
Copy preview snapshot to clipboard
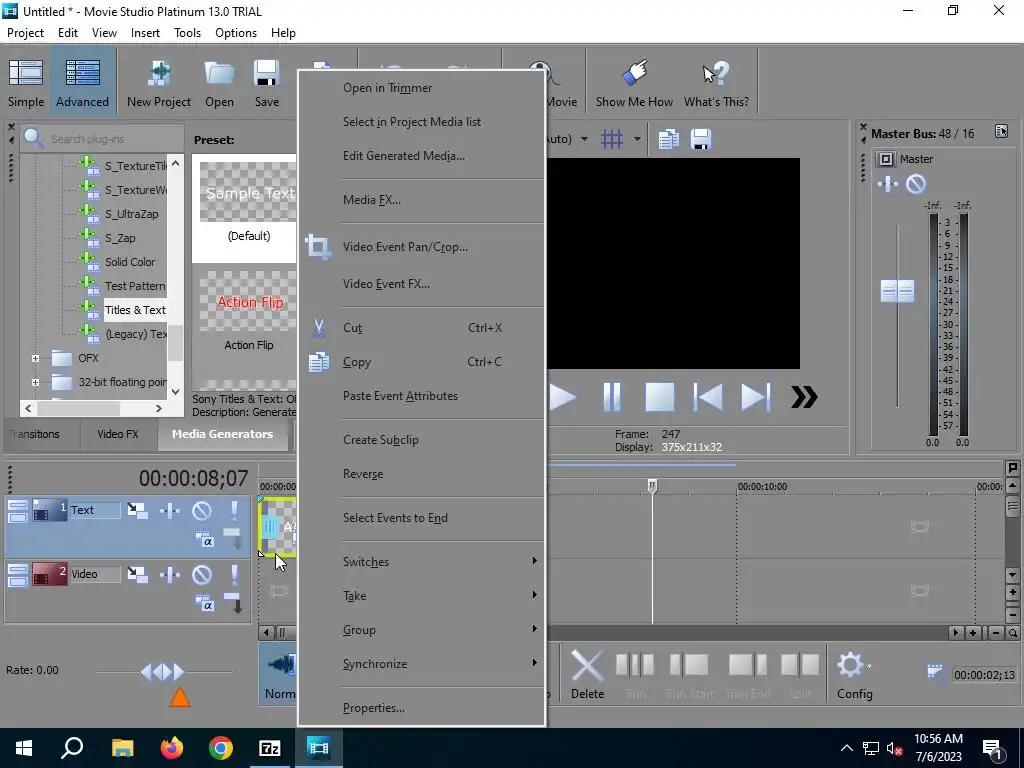(668, 139)
